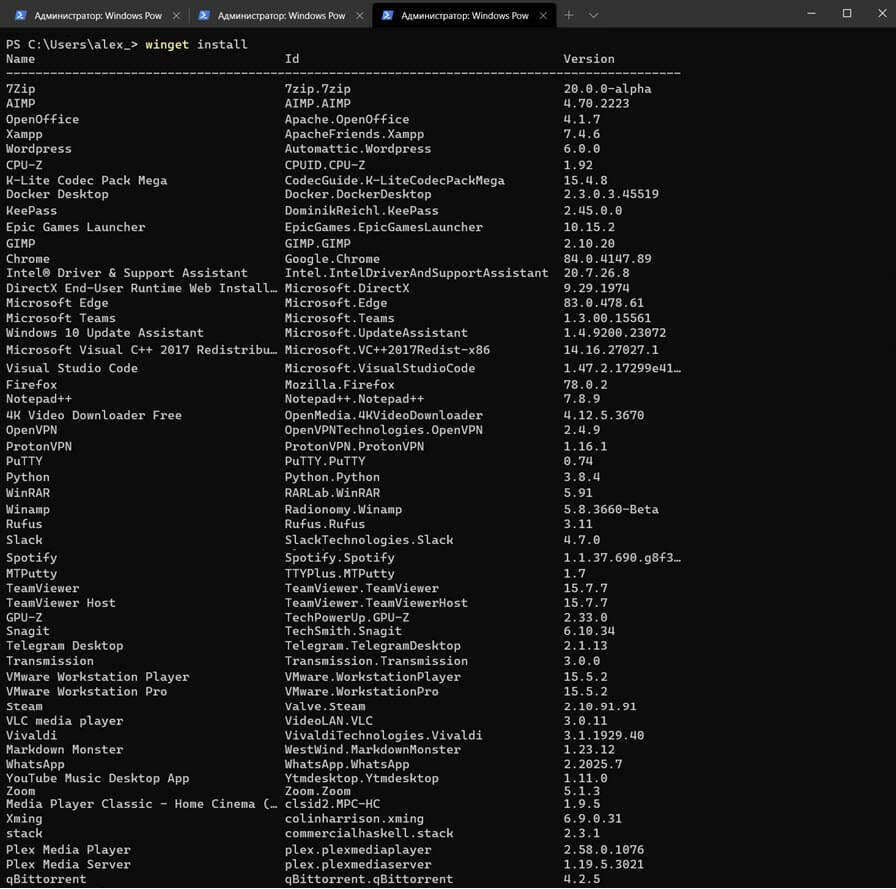Image resolution: width=896 pixels, height=889 pixels.
Task: Click the "Mozilla.Firefox" Id entry
Action: 339,385
